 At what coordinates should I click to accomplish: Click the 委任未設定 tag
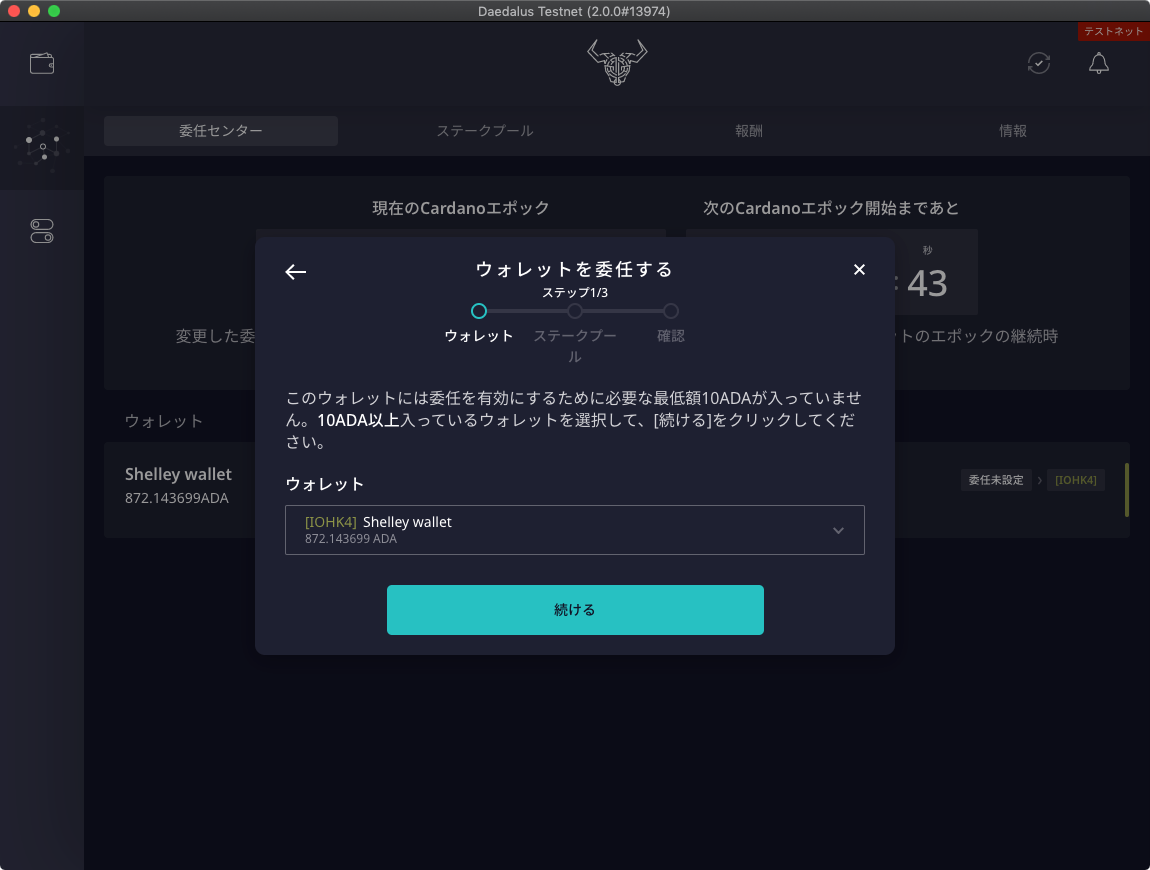coord(996,480)
